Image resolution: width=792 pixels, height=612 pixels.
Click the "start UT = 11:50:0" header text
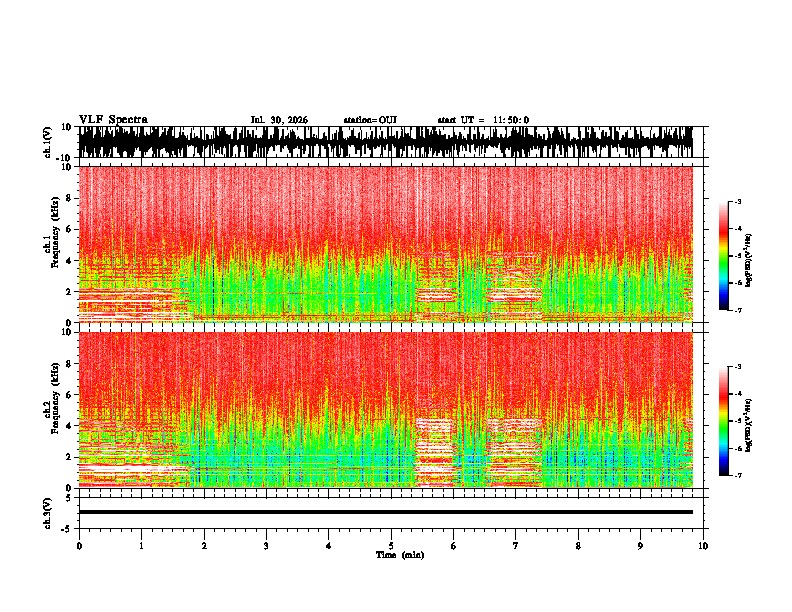483,120
